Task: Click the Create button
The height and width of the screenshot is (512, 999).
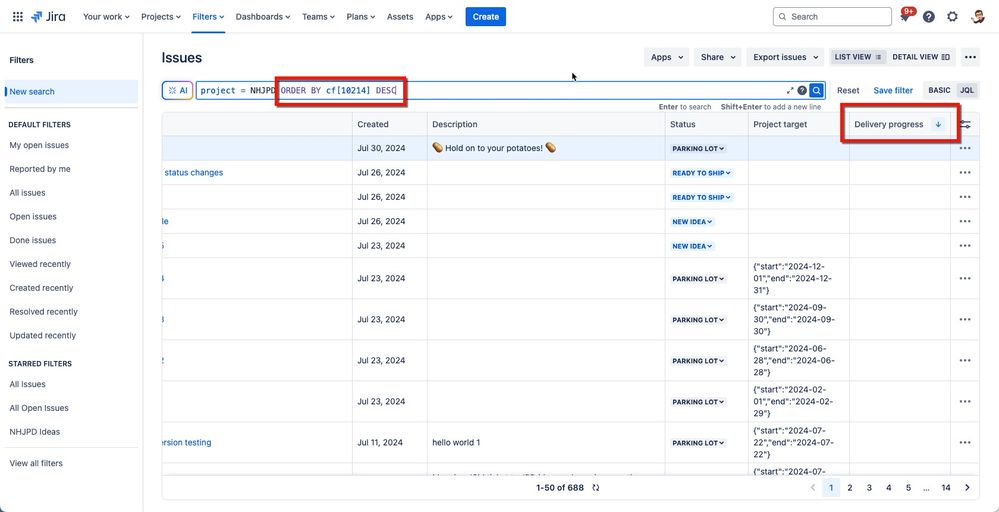Action: point(485,17)
